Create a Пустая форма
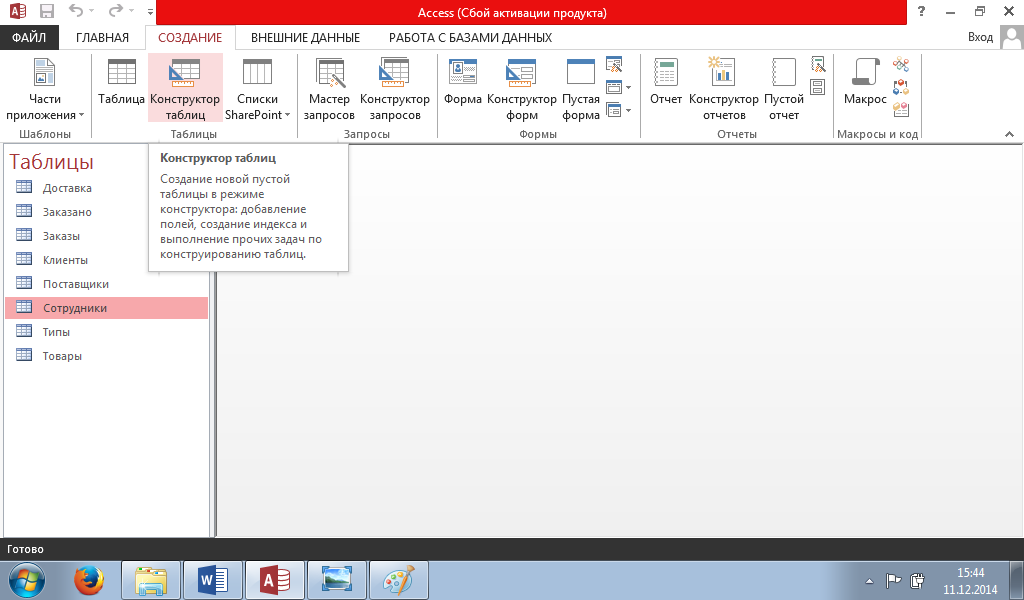Image resolution: width=1024 pixels, height=600 pixels. (581, 89)
